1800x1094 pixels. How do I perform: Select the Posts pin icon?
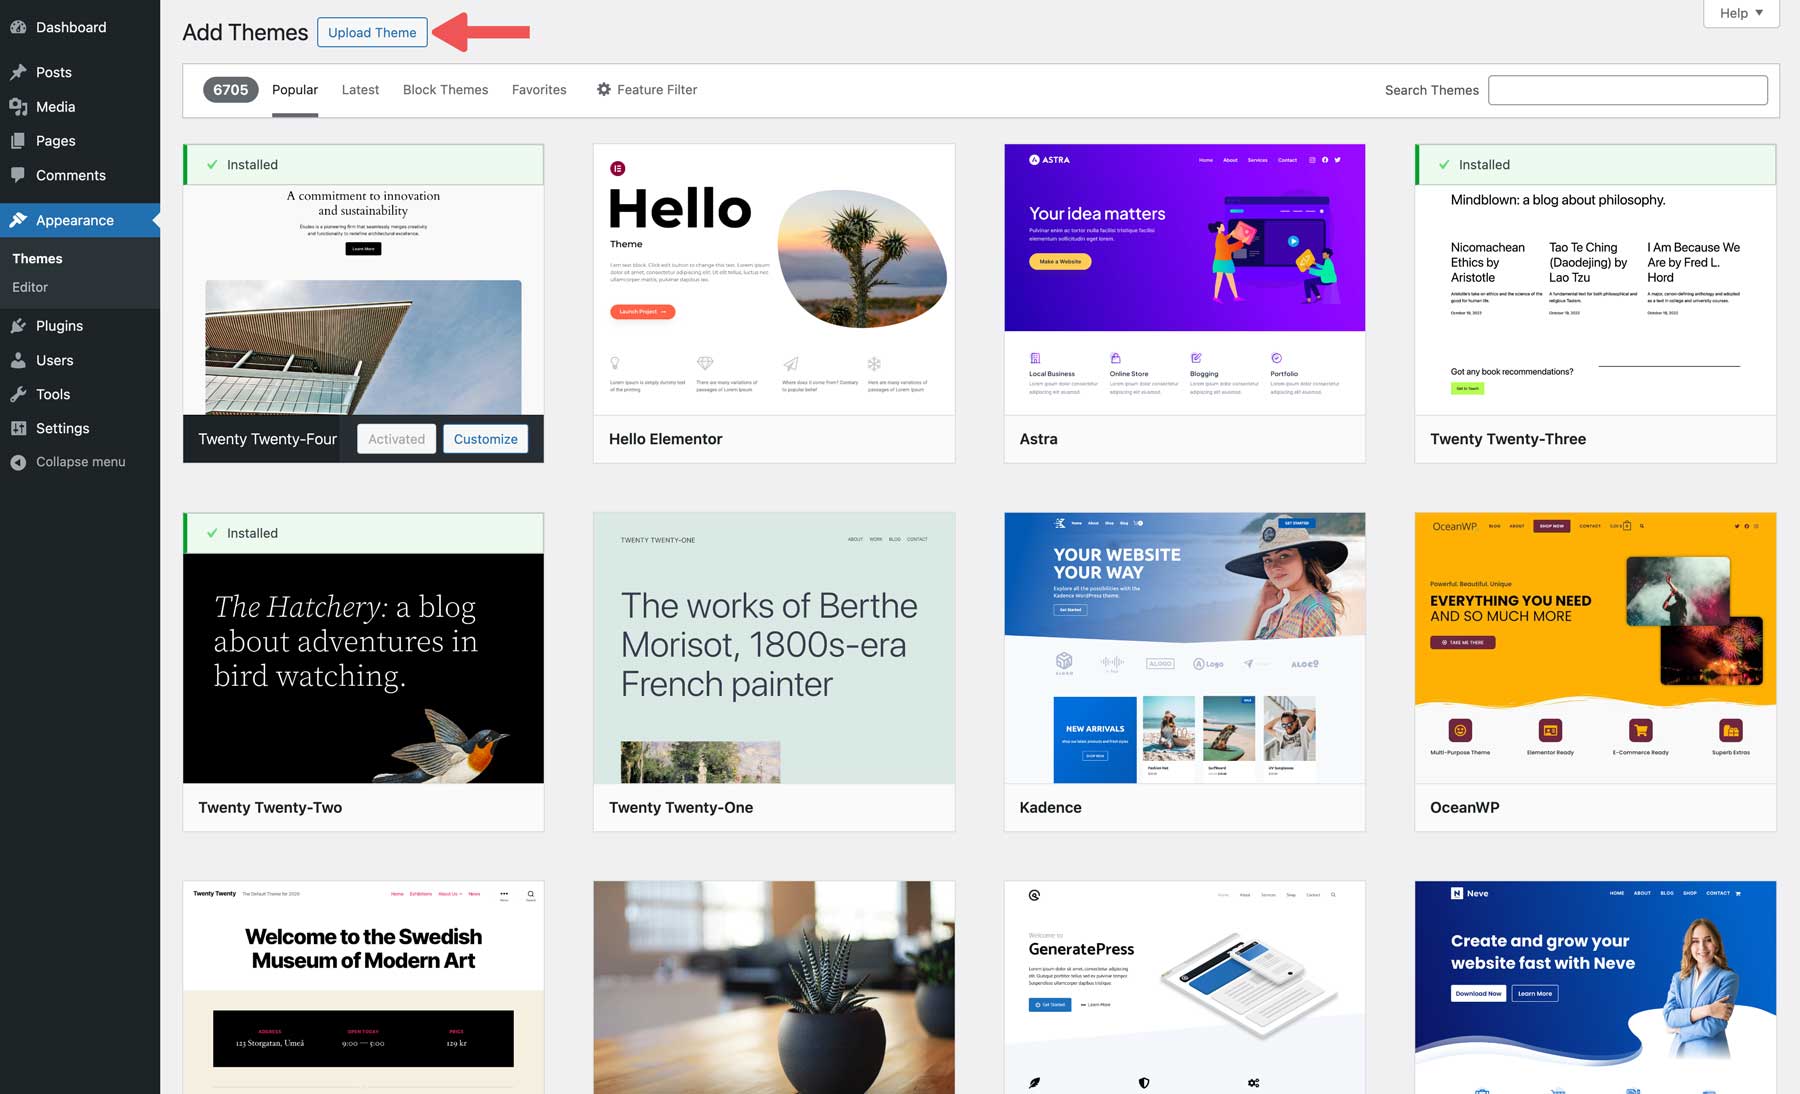point(18,71)
